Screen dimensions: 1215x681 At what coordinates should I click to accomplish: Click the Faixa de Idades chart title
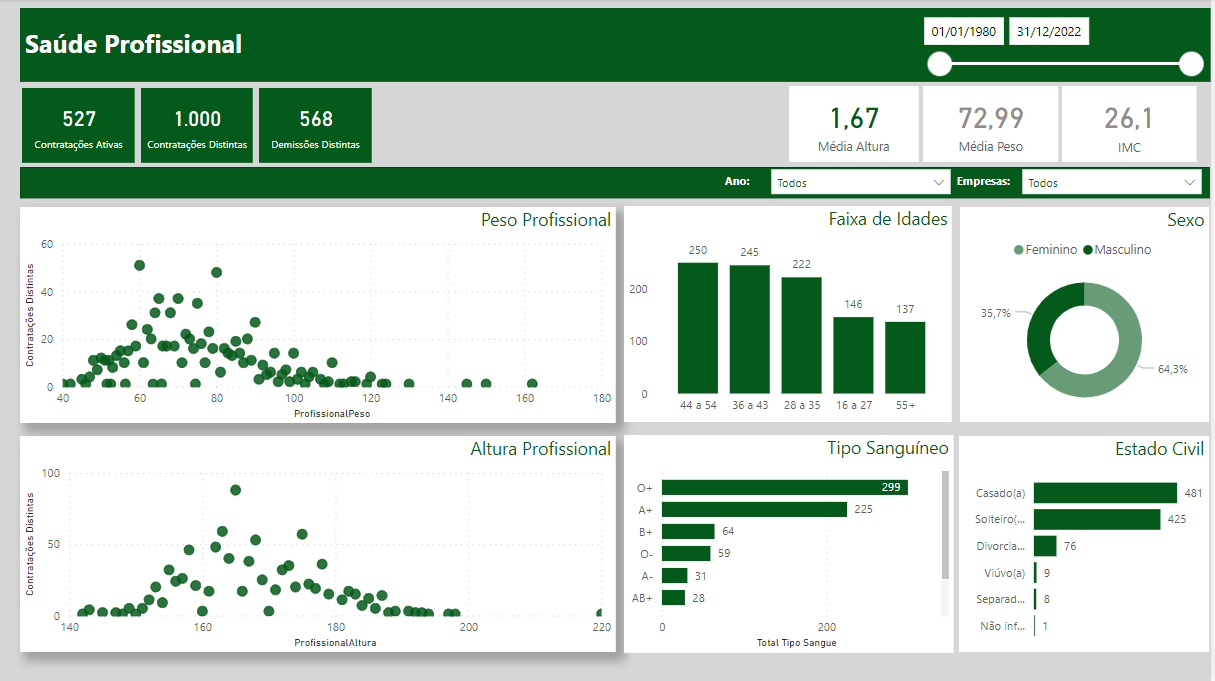[888, 219]
